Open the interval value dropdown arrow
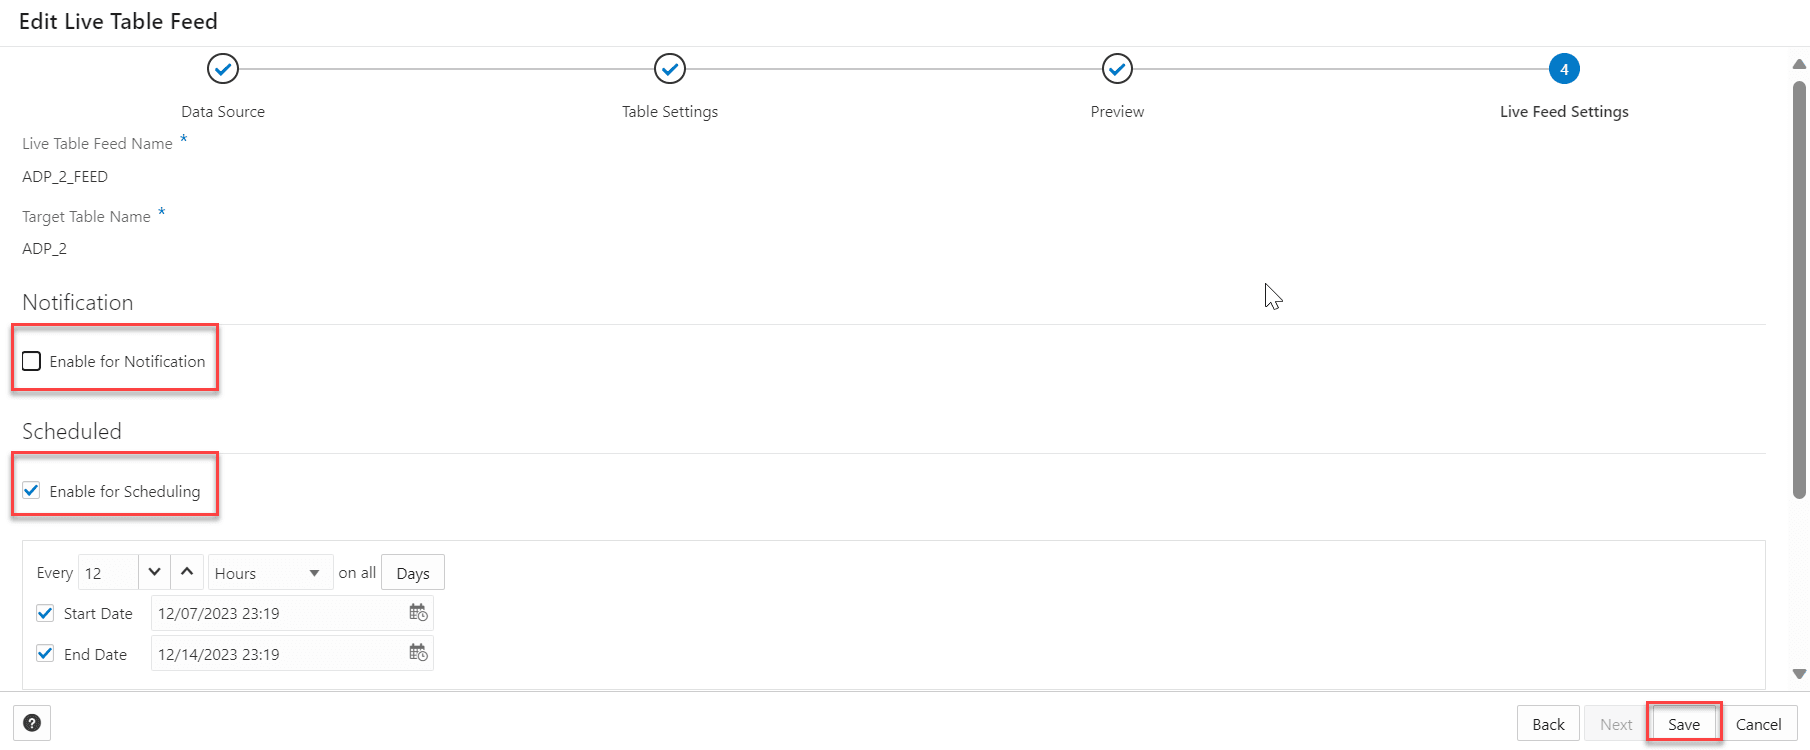 [x=153, y=571]
